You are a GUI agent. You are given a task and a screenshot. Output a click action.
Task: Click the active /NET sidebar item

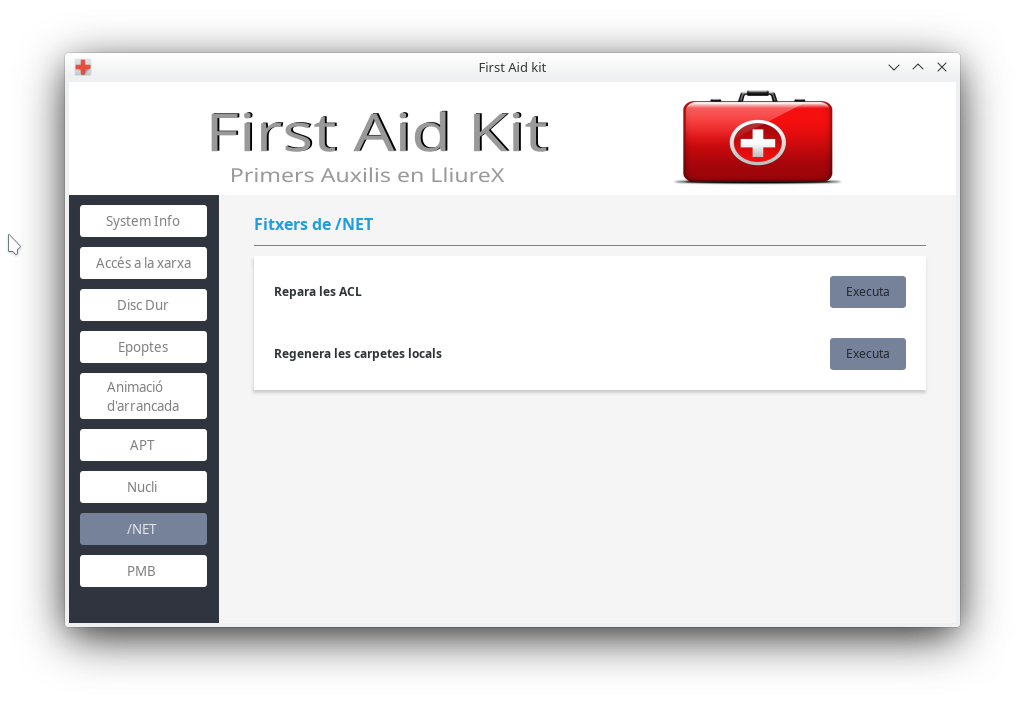point(143,529)
